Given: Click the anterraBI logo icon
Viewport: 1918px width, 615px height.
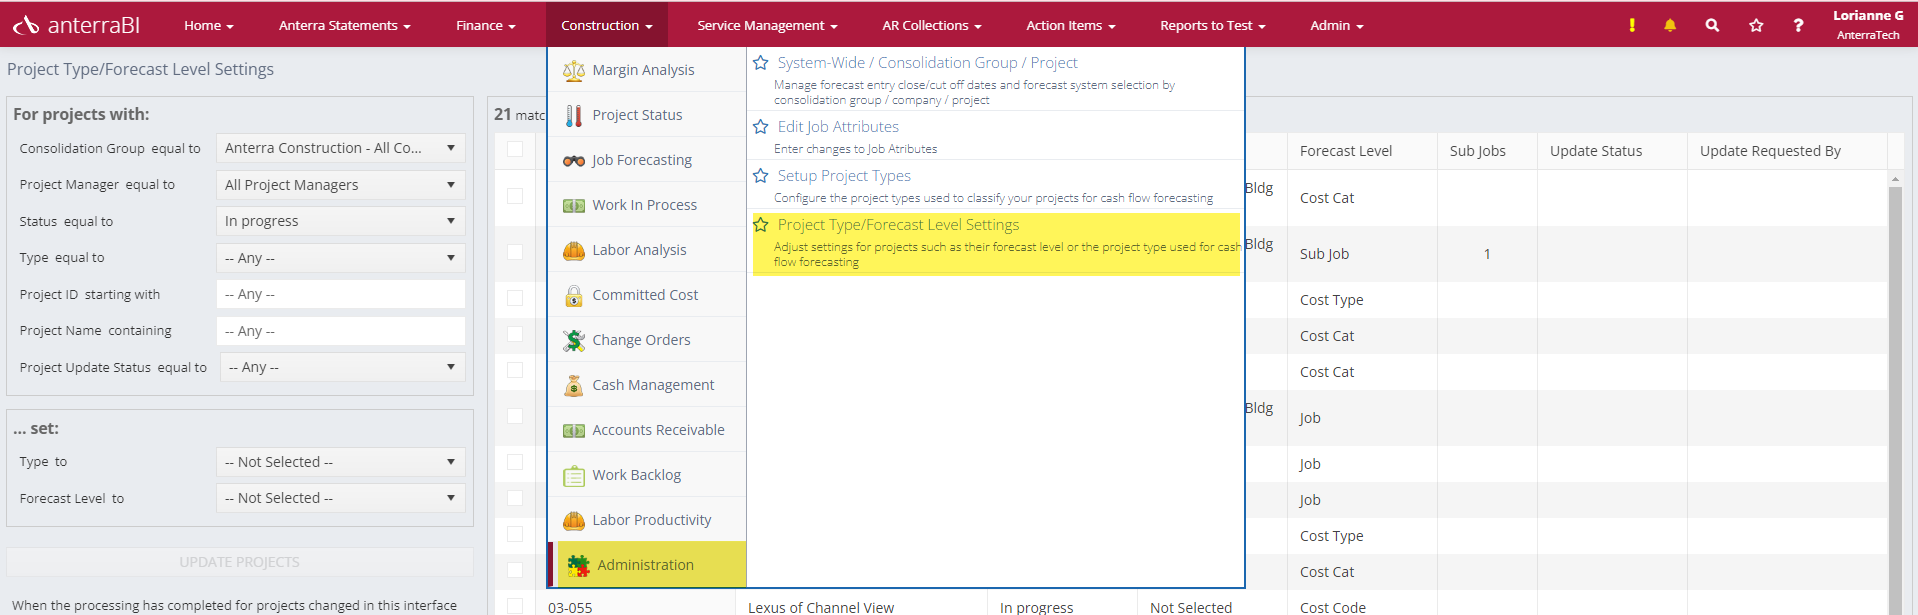Looking at the screenshot, I should point(26,25).
